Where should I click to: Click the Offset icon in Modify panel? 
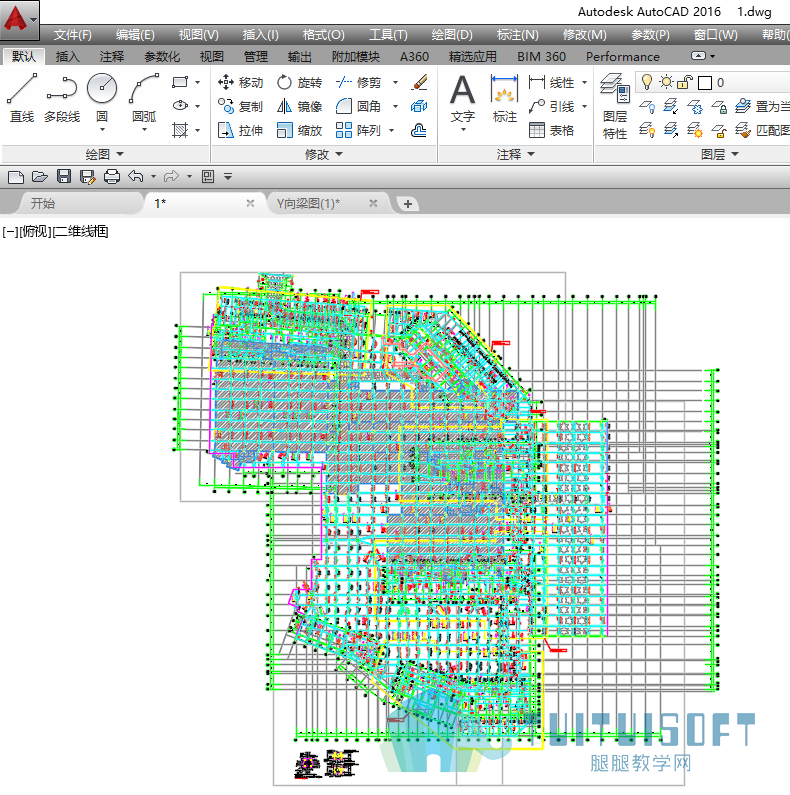419,130
